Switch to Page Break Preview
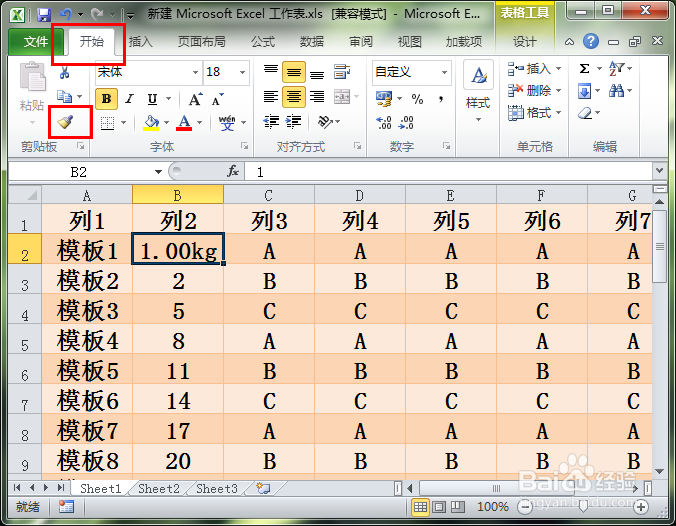Image resolution: width=676 pixels, height=526 pixels. [x=458, y=507]
